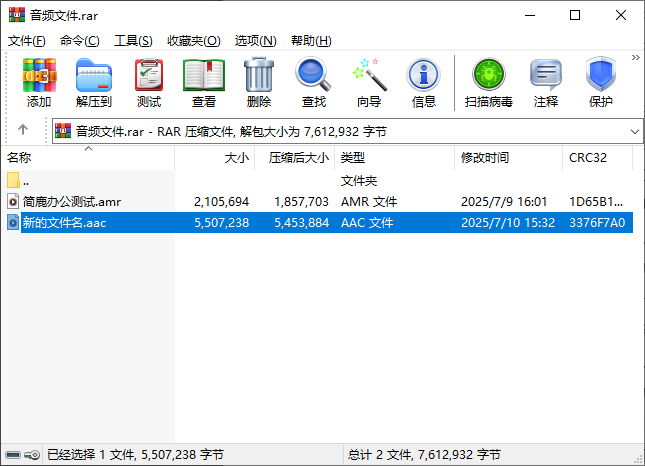
Task: Close the 音频文件.rar window
Action: coord(621,16)
